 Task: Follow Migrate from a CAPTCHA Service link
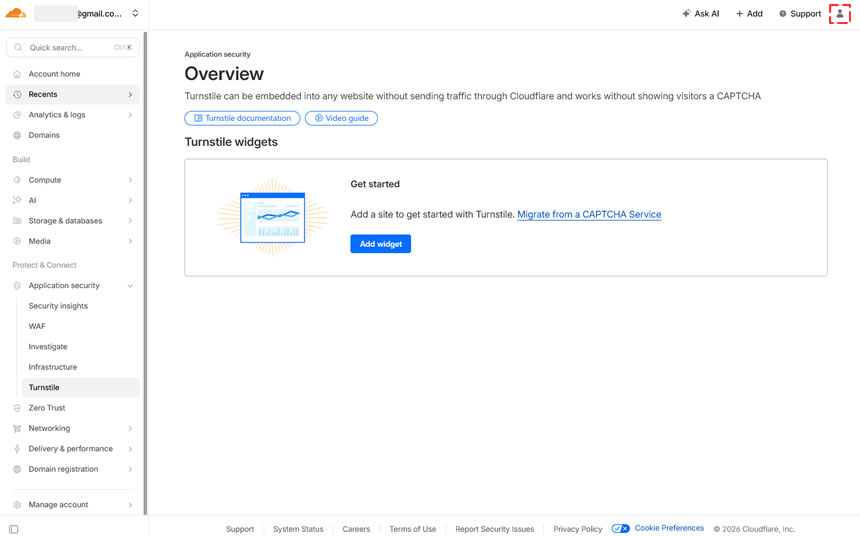pyautogui.click(x=589, y=215)
